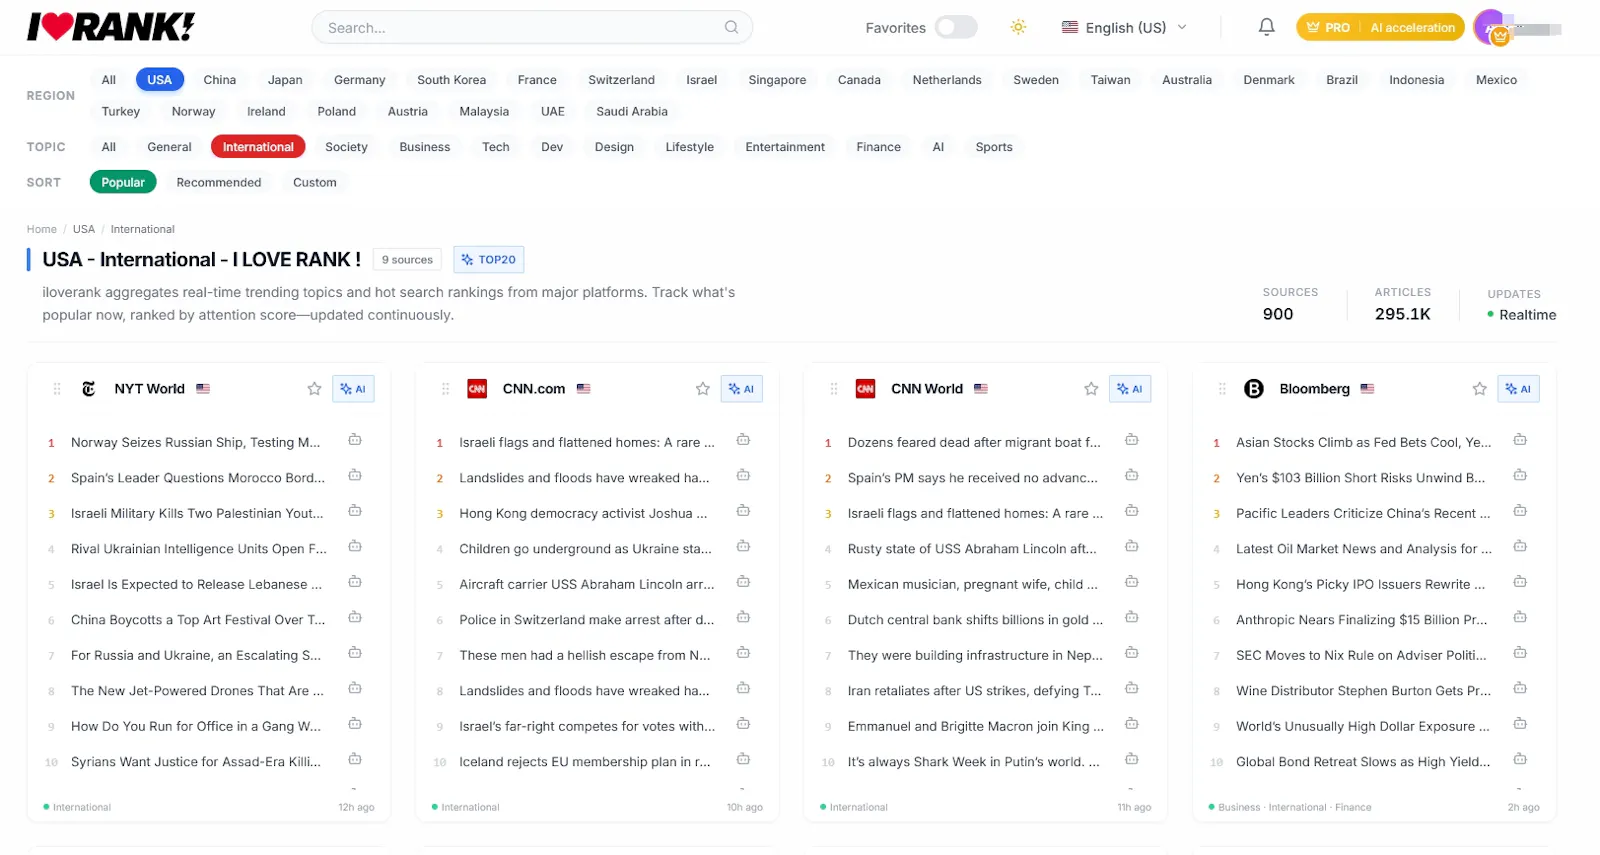Grab the Bloomberg card drag handle
Image resolution: width=1600 pixels, height=855 pixels.
pos(1222,389)
